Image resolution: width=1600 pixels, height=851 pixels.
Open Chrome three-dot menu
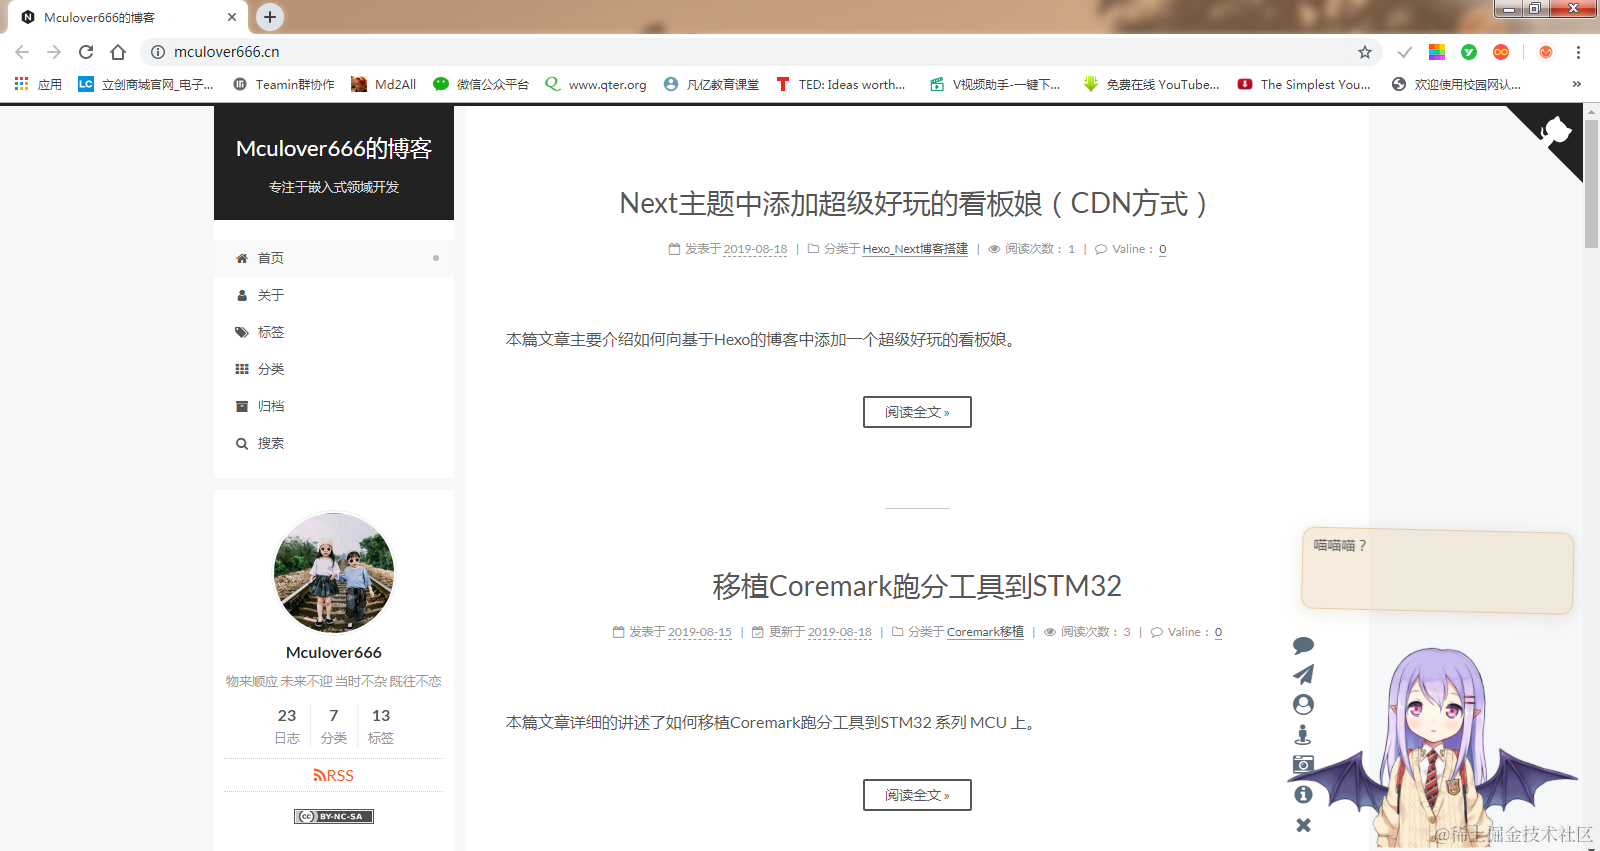click(1578, 52)
